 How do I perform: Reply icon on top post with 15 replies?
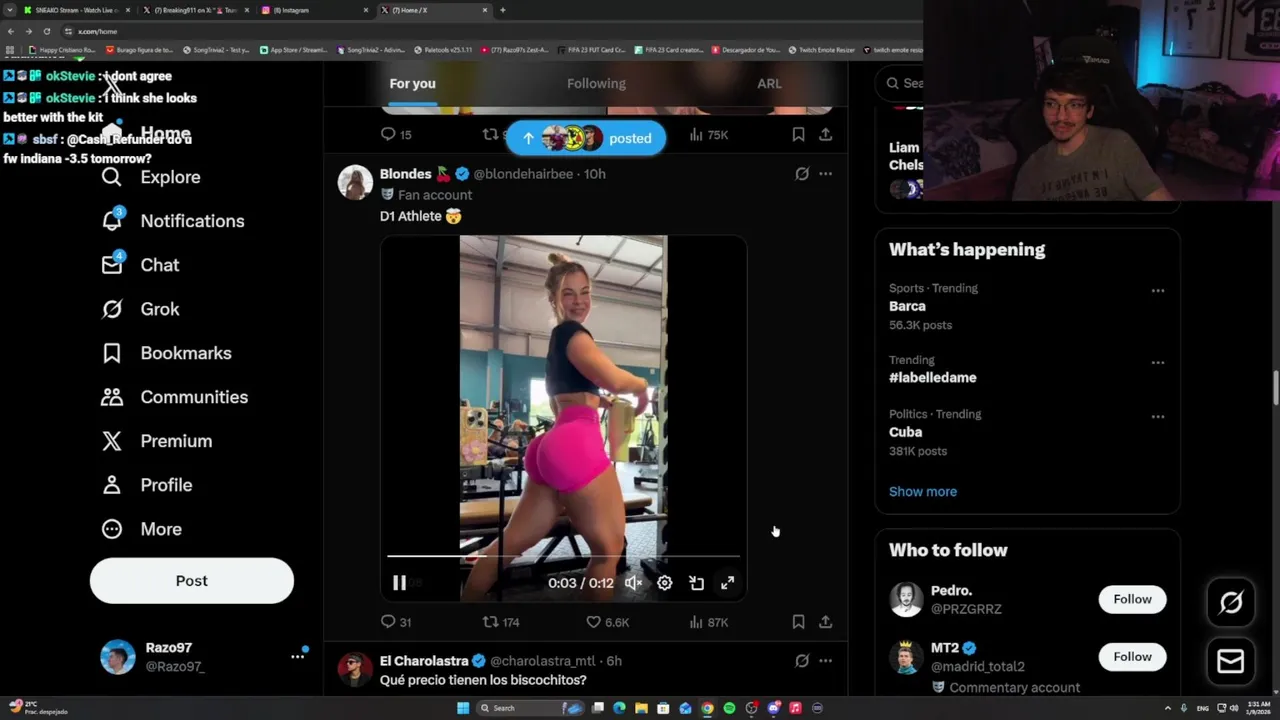(389, 134)
